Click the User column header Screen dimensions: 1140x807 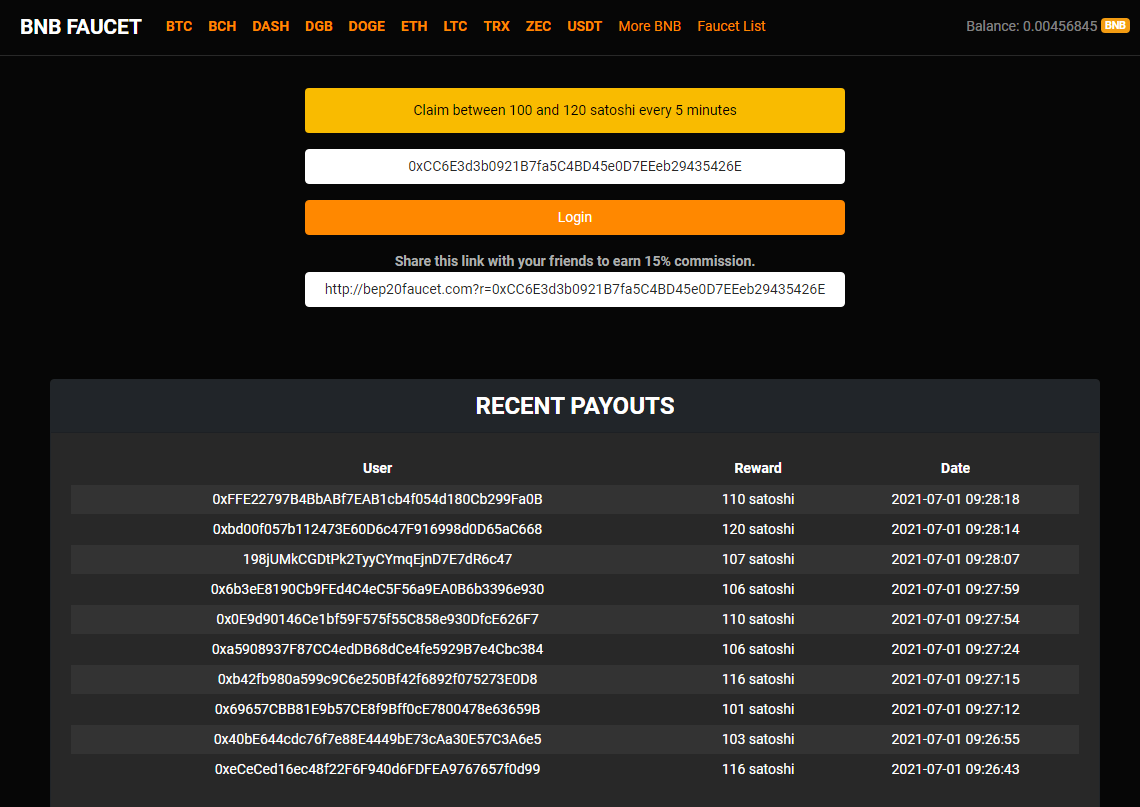tap(377, 468)
